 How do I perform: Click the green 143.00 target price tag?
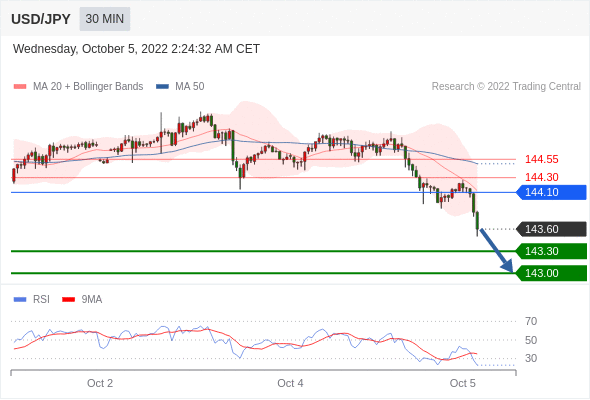point(551,273)
